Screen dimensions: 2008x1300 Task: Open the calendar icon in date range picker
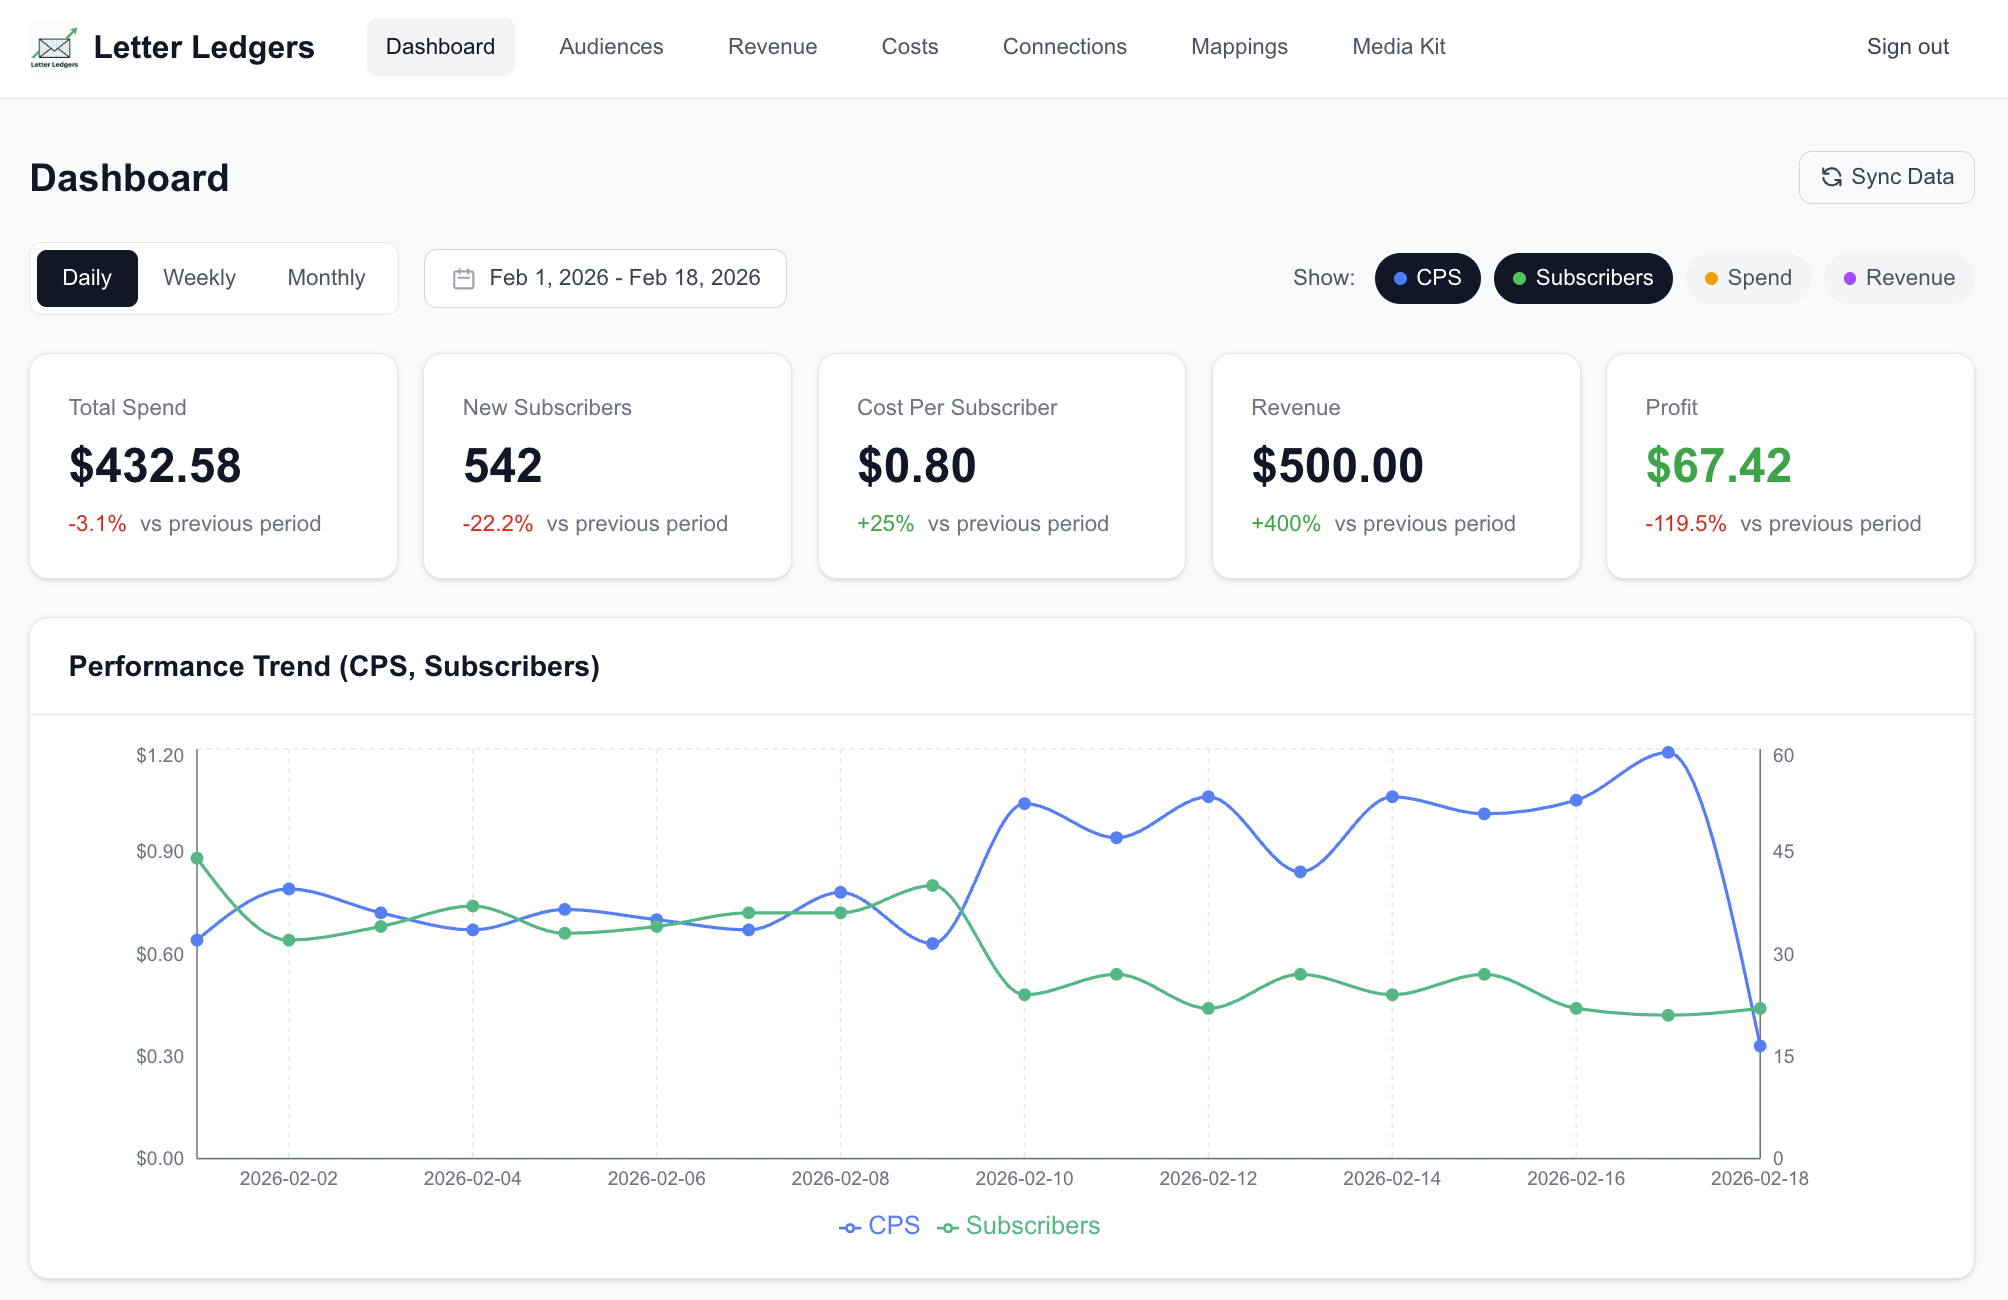click(x=463, y=278)
